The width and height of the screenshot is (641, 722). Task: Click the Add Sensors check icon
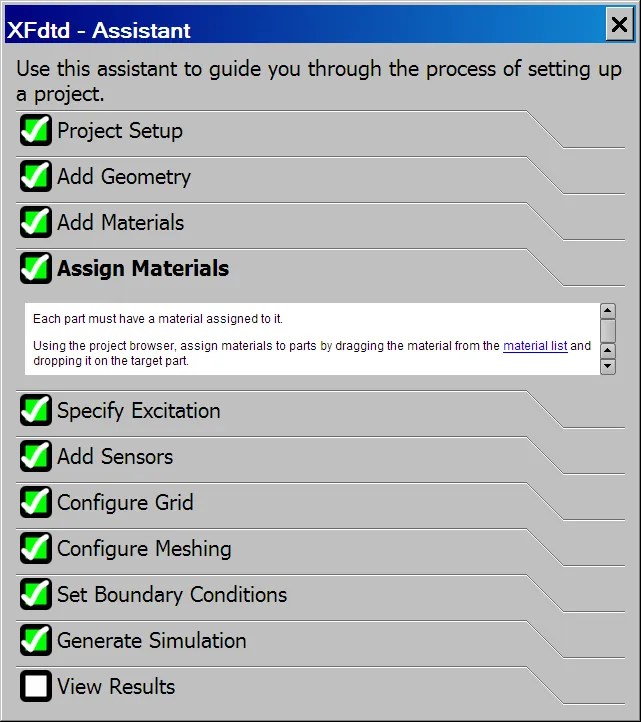(x=36, y=456)
